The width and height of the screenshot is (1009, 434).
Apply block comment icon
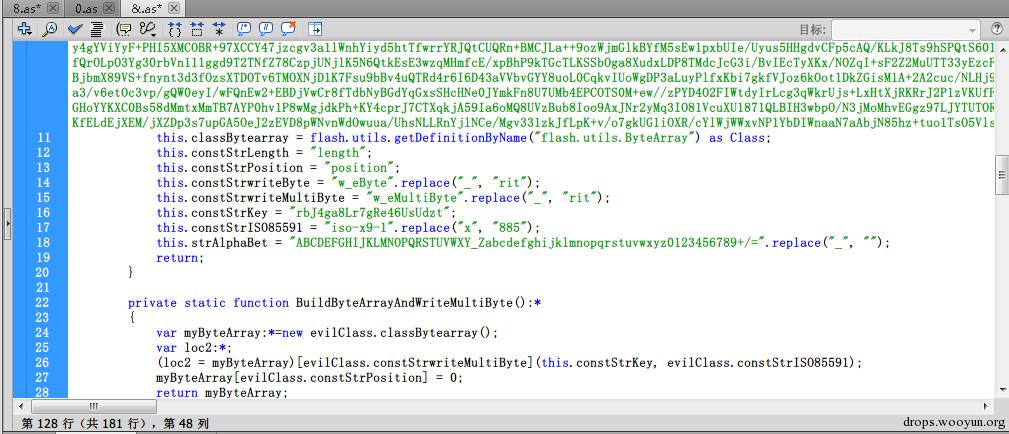click(x=244, y=29)
